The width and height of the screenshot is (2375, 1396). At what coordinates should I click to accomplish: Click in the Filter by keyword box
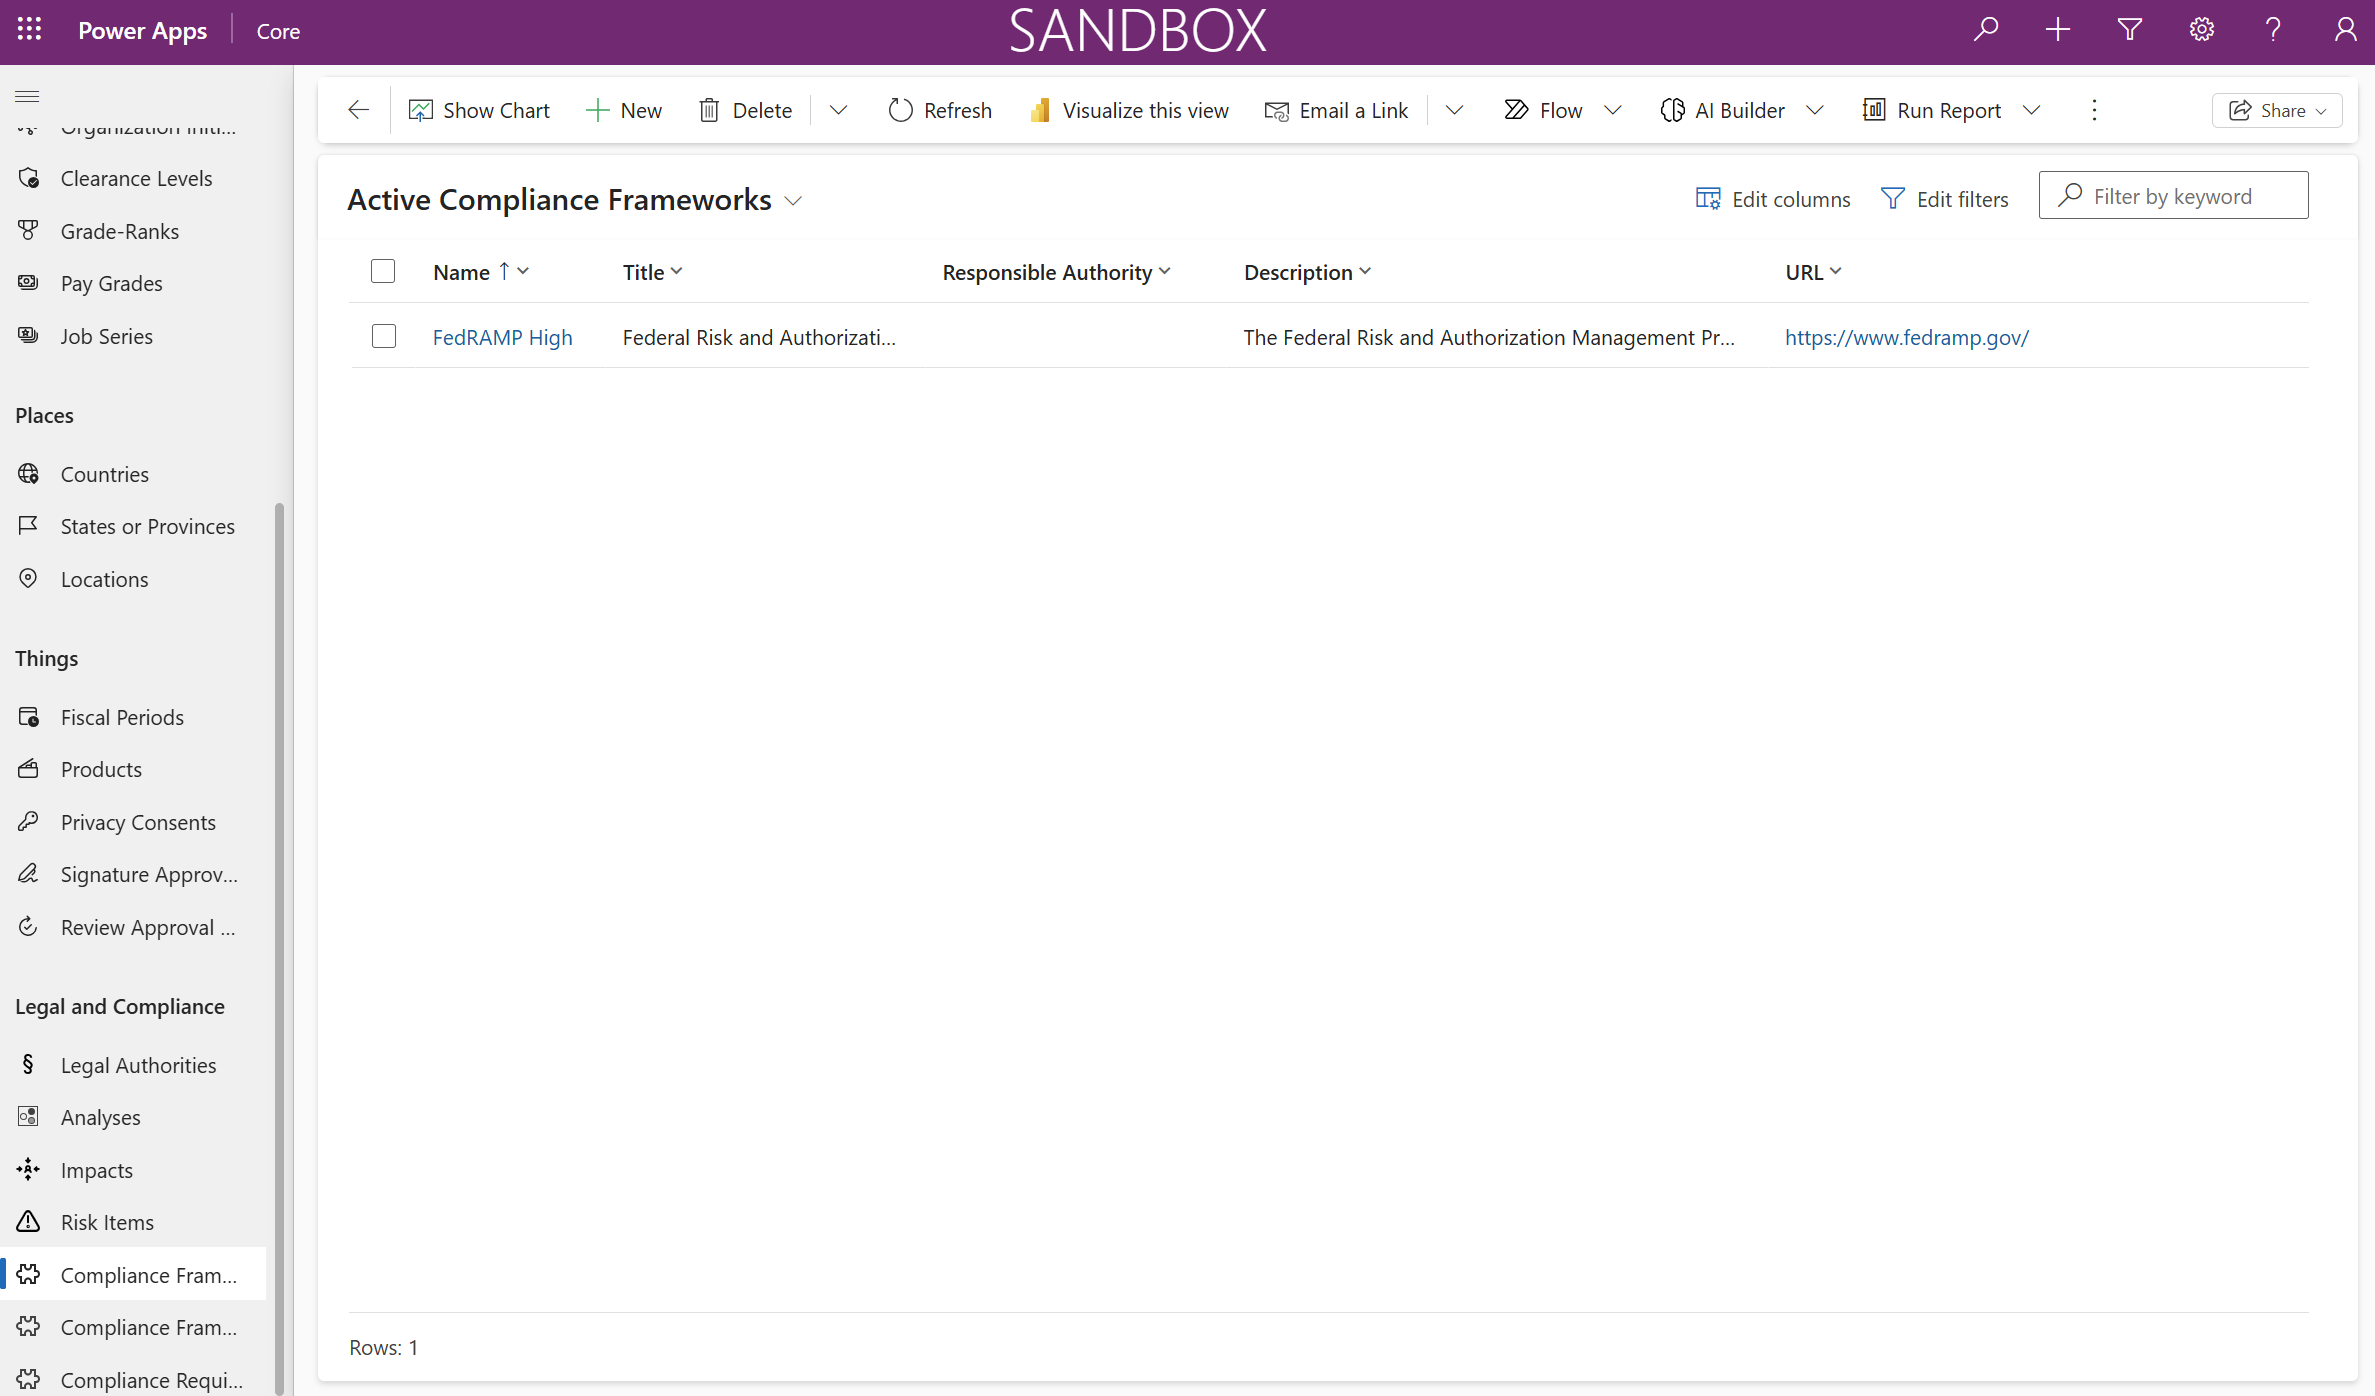coord(2173,196)
